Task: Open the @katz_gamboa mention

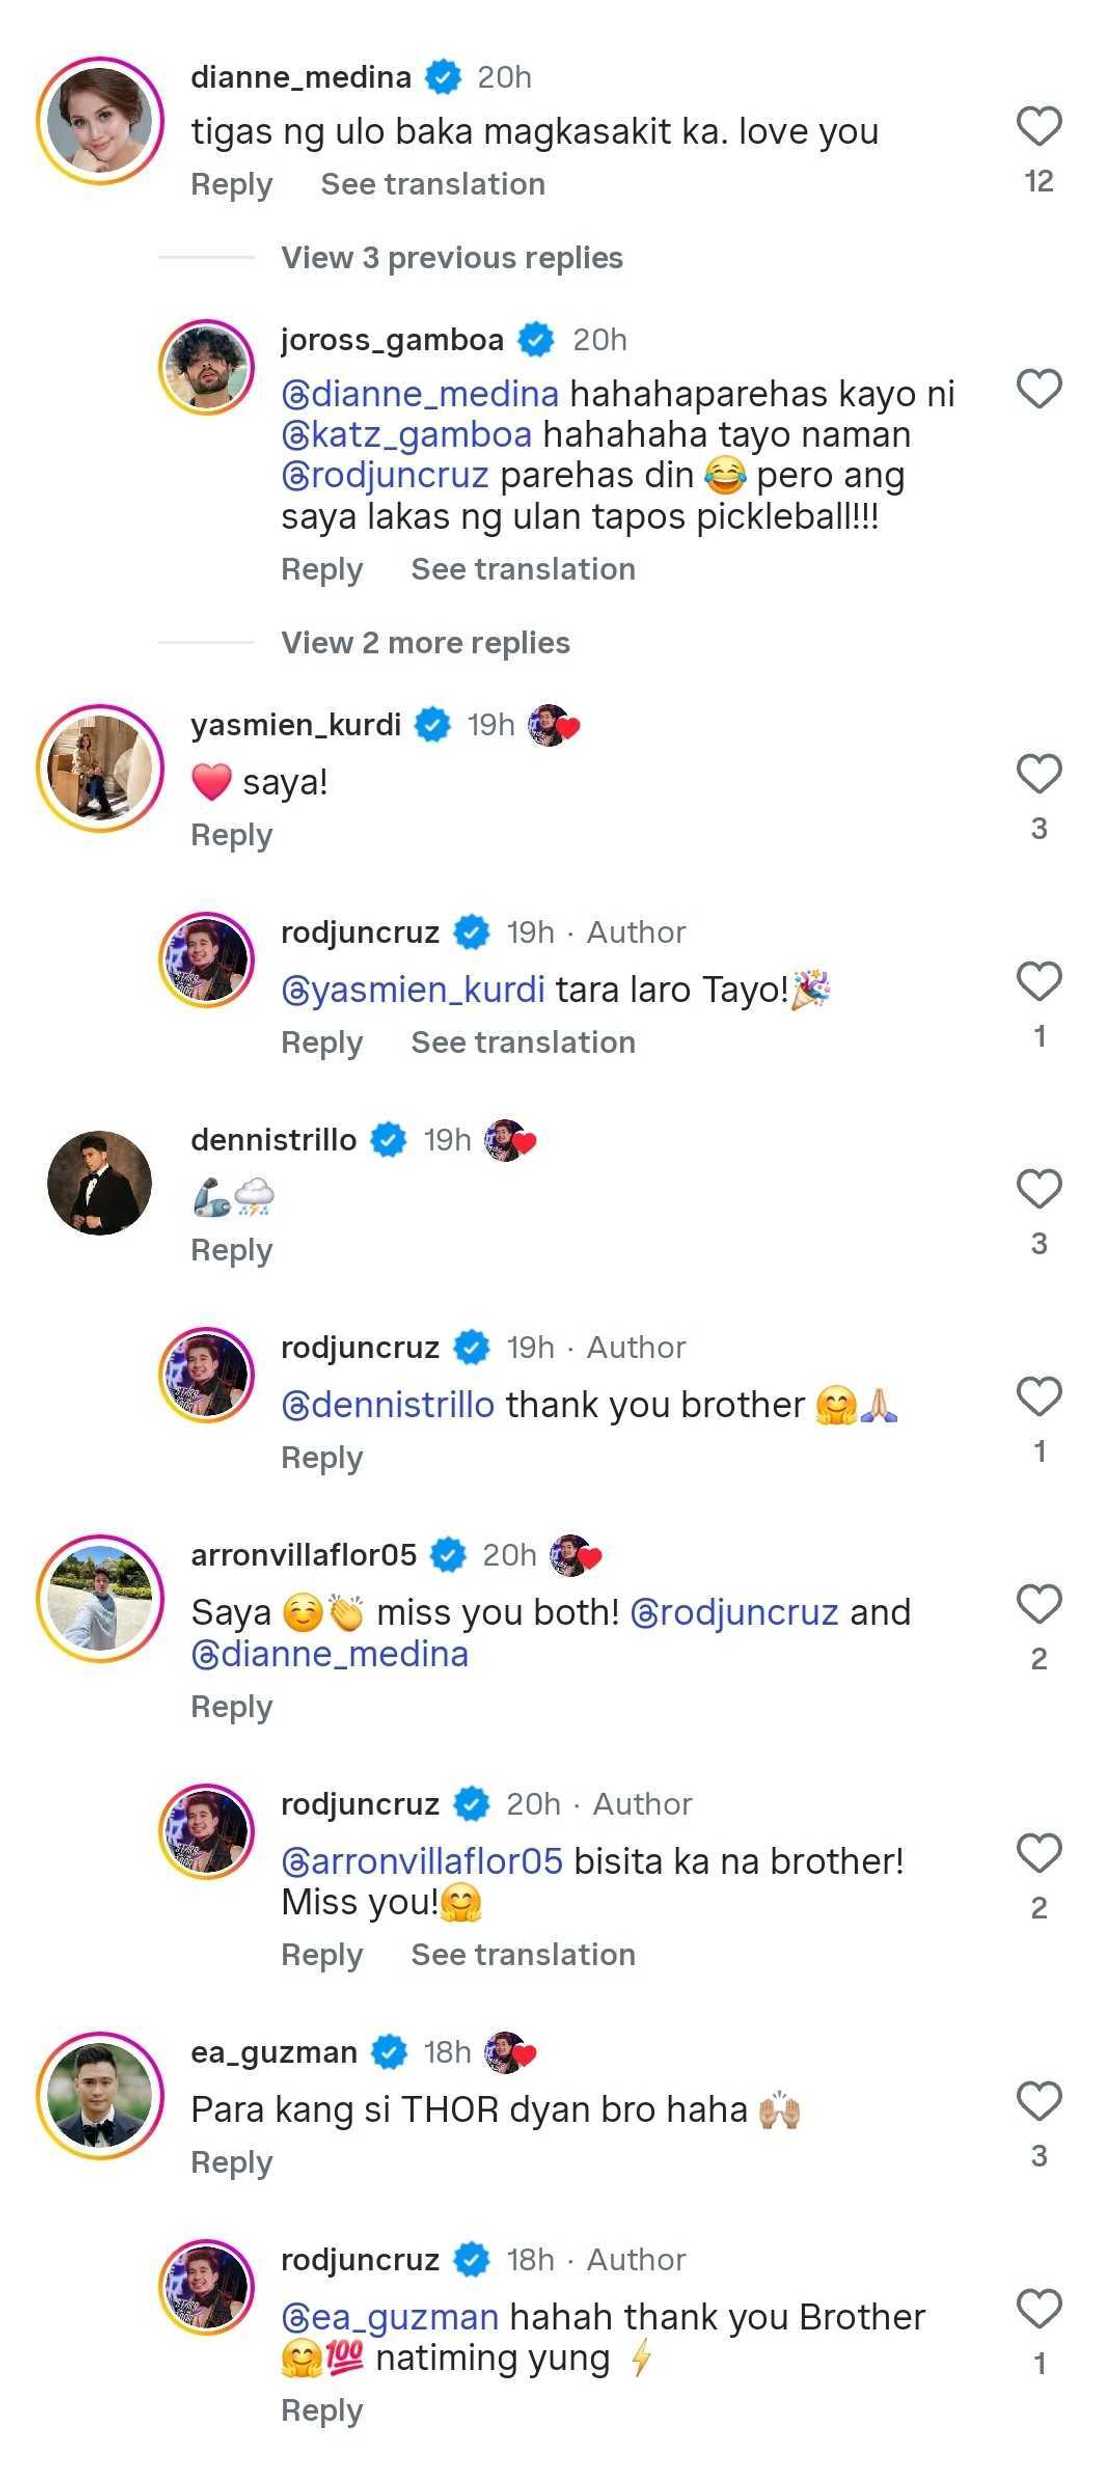Action: [x=407, y=435]
